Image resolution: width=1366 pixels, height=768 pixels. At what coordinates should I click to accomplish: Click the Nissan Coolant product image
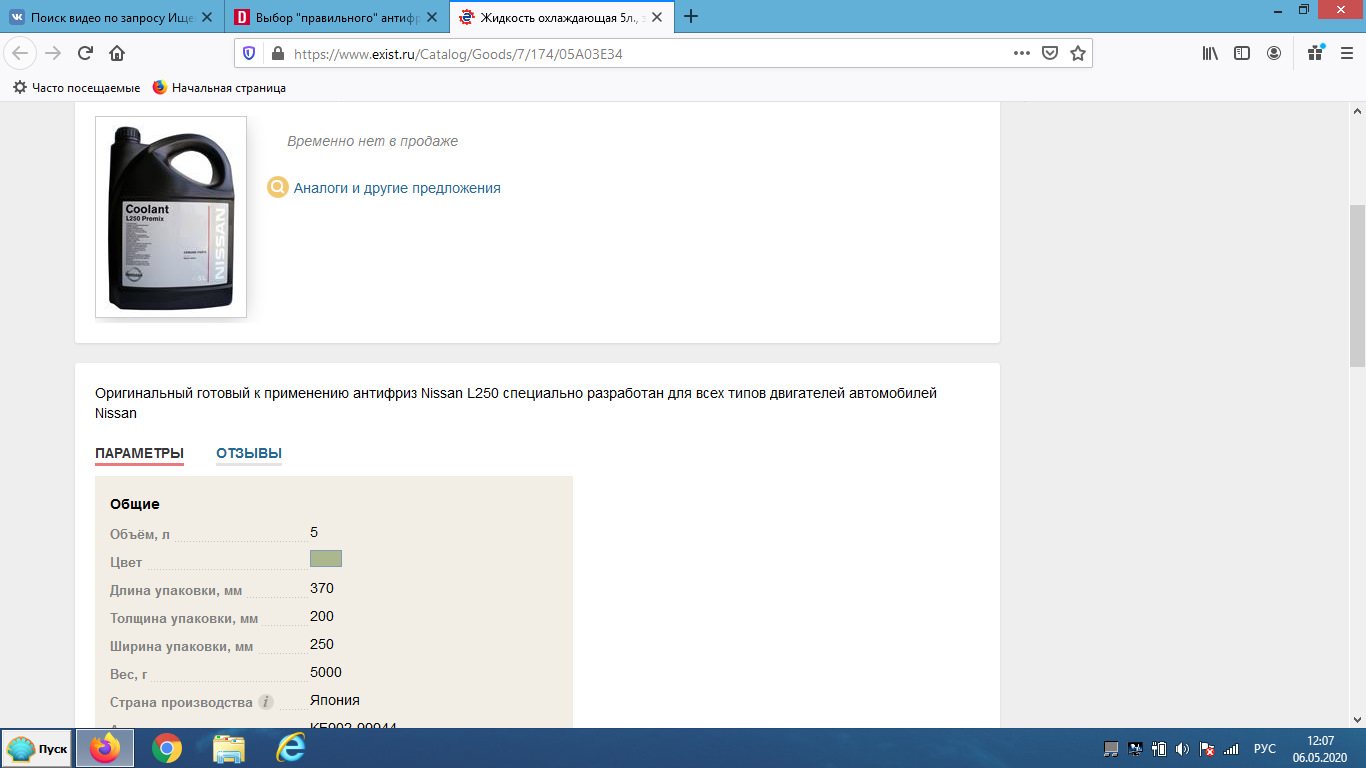click(171, 217)
